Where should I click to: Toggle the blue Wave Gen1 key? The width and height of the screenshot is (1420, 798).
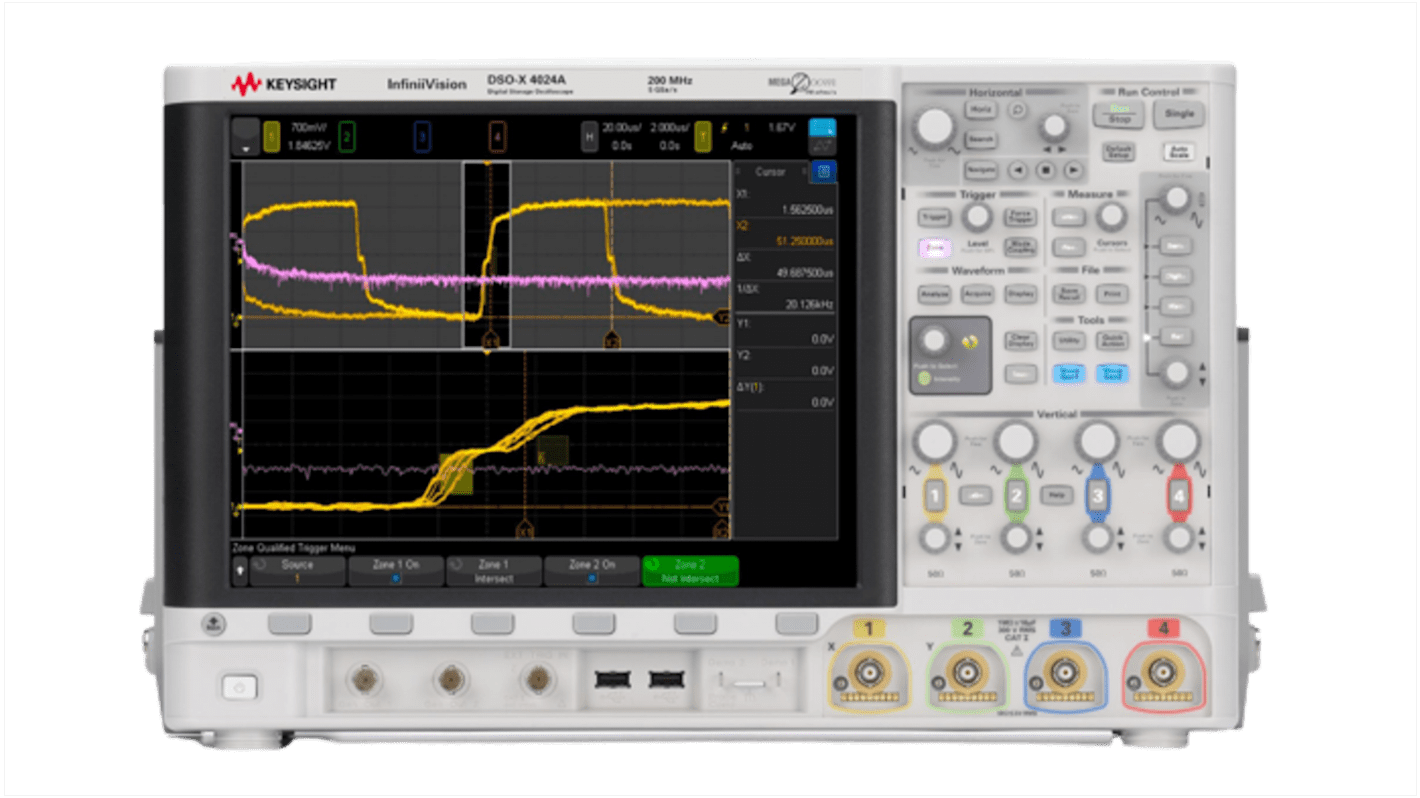[x=1069, y=374]
